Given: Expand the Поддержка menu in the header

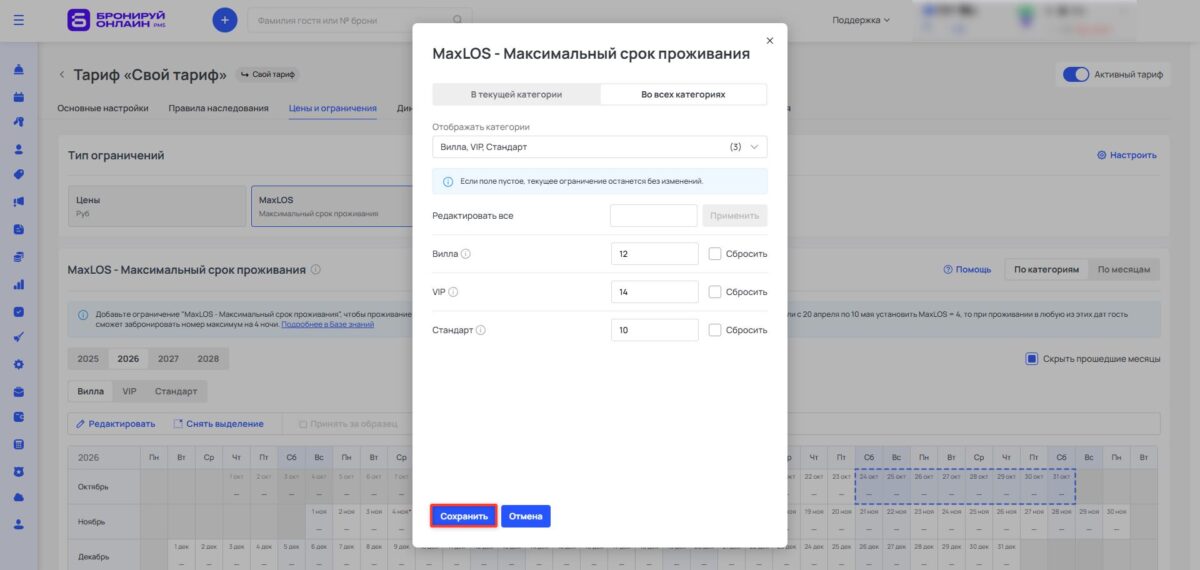Looking at the screenshot, I should click(x=860, y=19).
